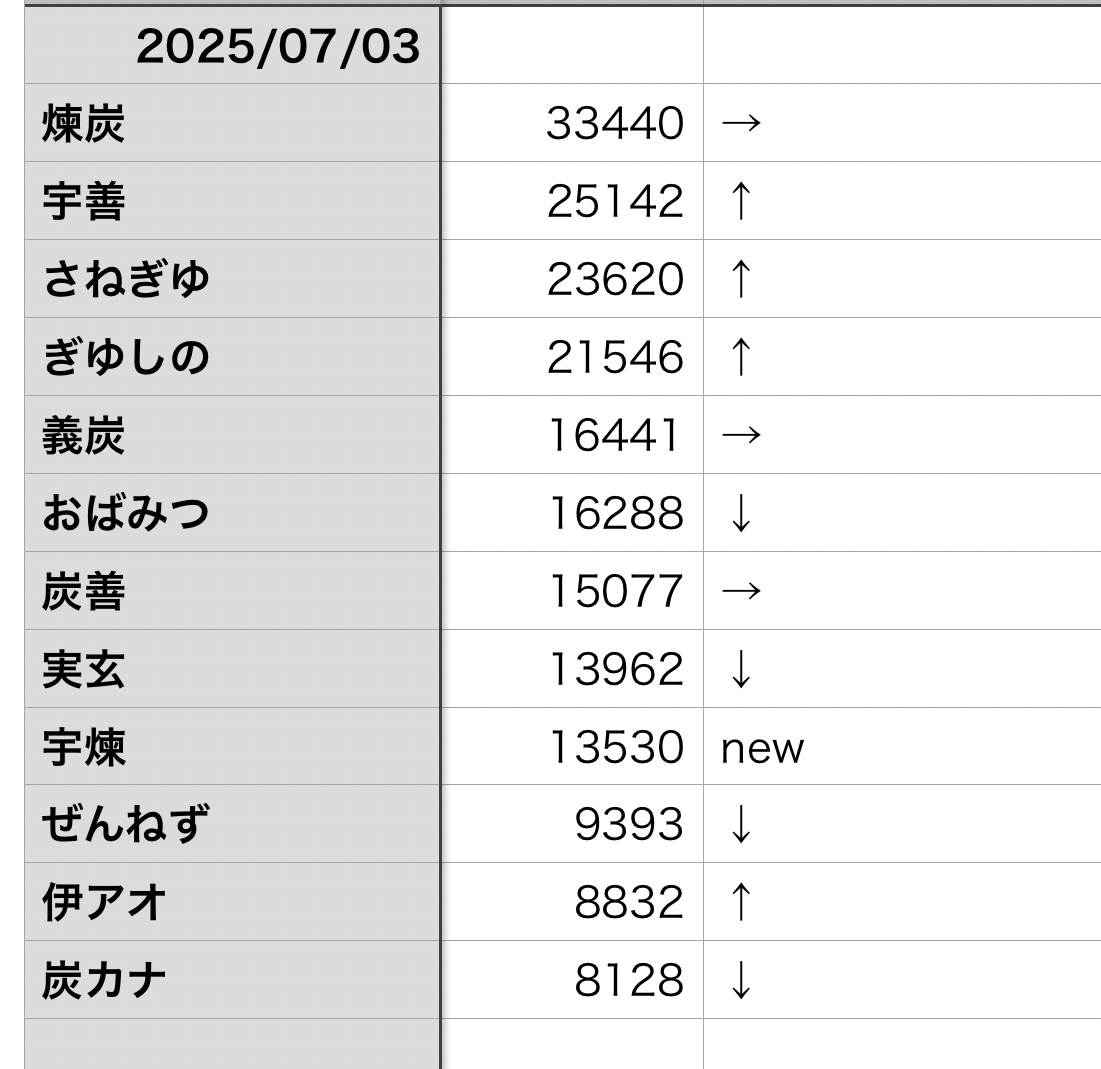Image resolution: width=1101 pixels, height=1069 pixels.
Task: Select the cell containing 13962
Action: coord(572,669)
